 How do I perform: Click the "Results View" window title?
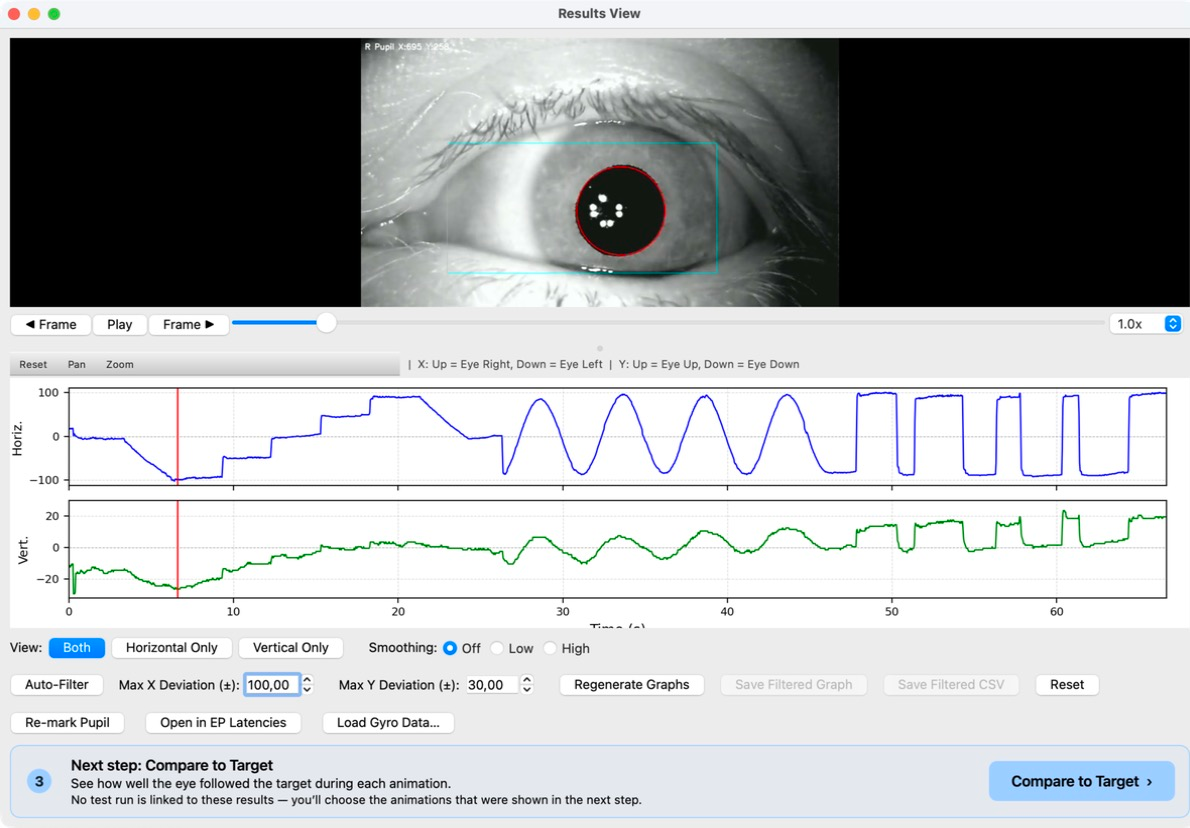599,14
